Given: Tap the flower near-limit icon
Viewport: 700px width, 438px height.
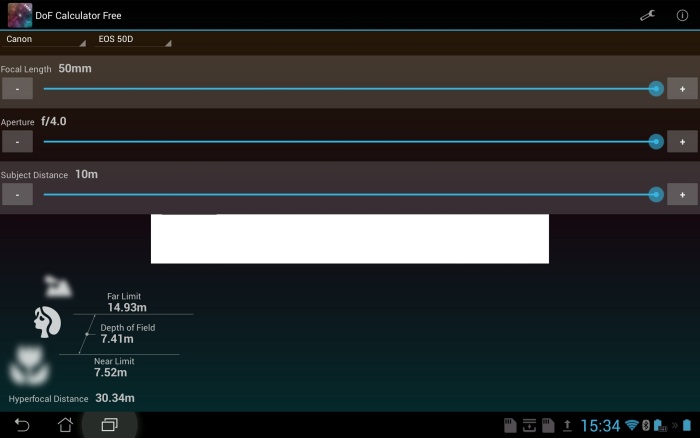Looking at the screenshot, I should [x=29, y=366].
